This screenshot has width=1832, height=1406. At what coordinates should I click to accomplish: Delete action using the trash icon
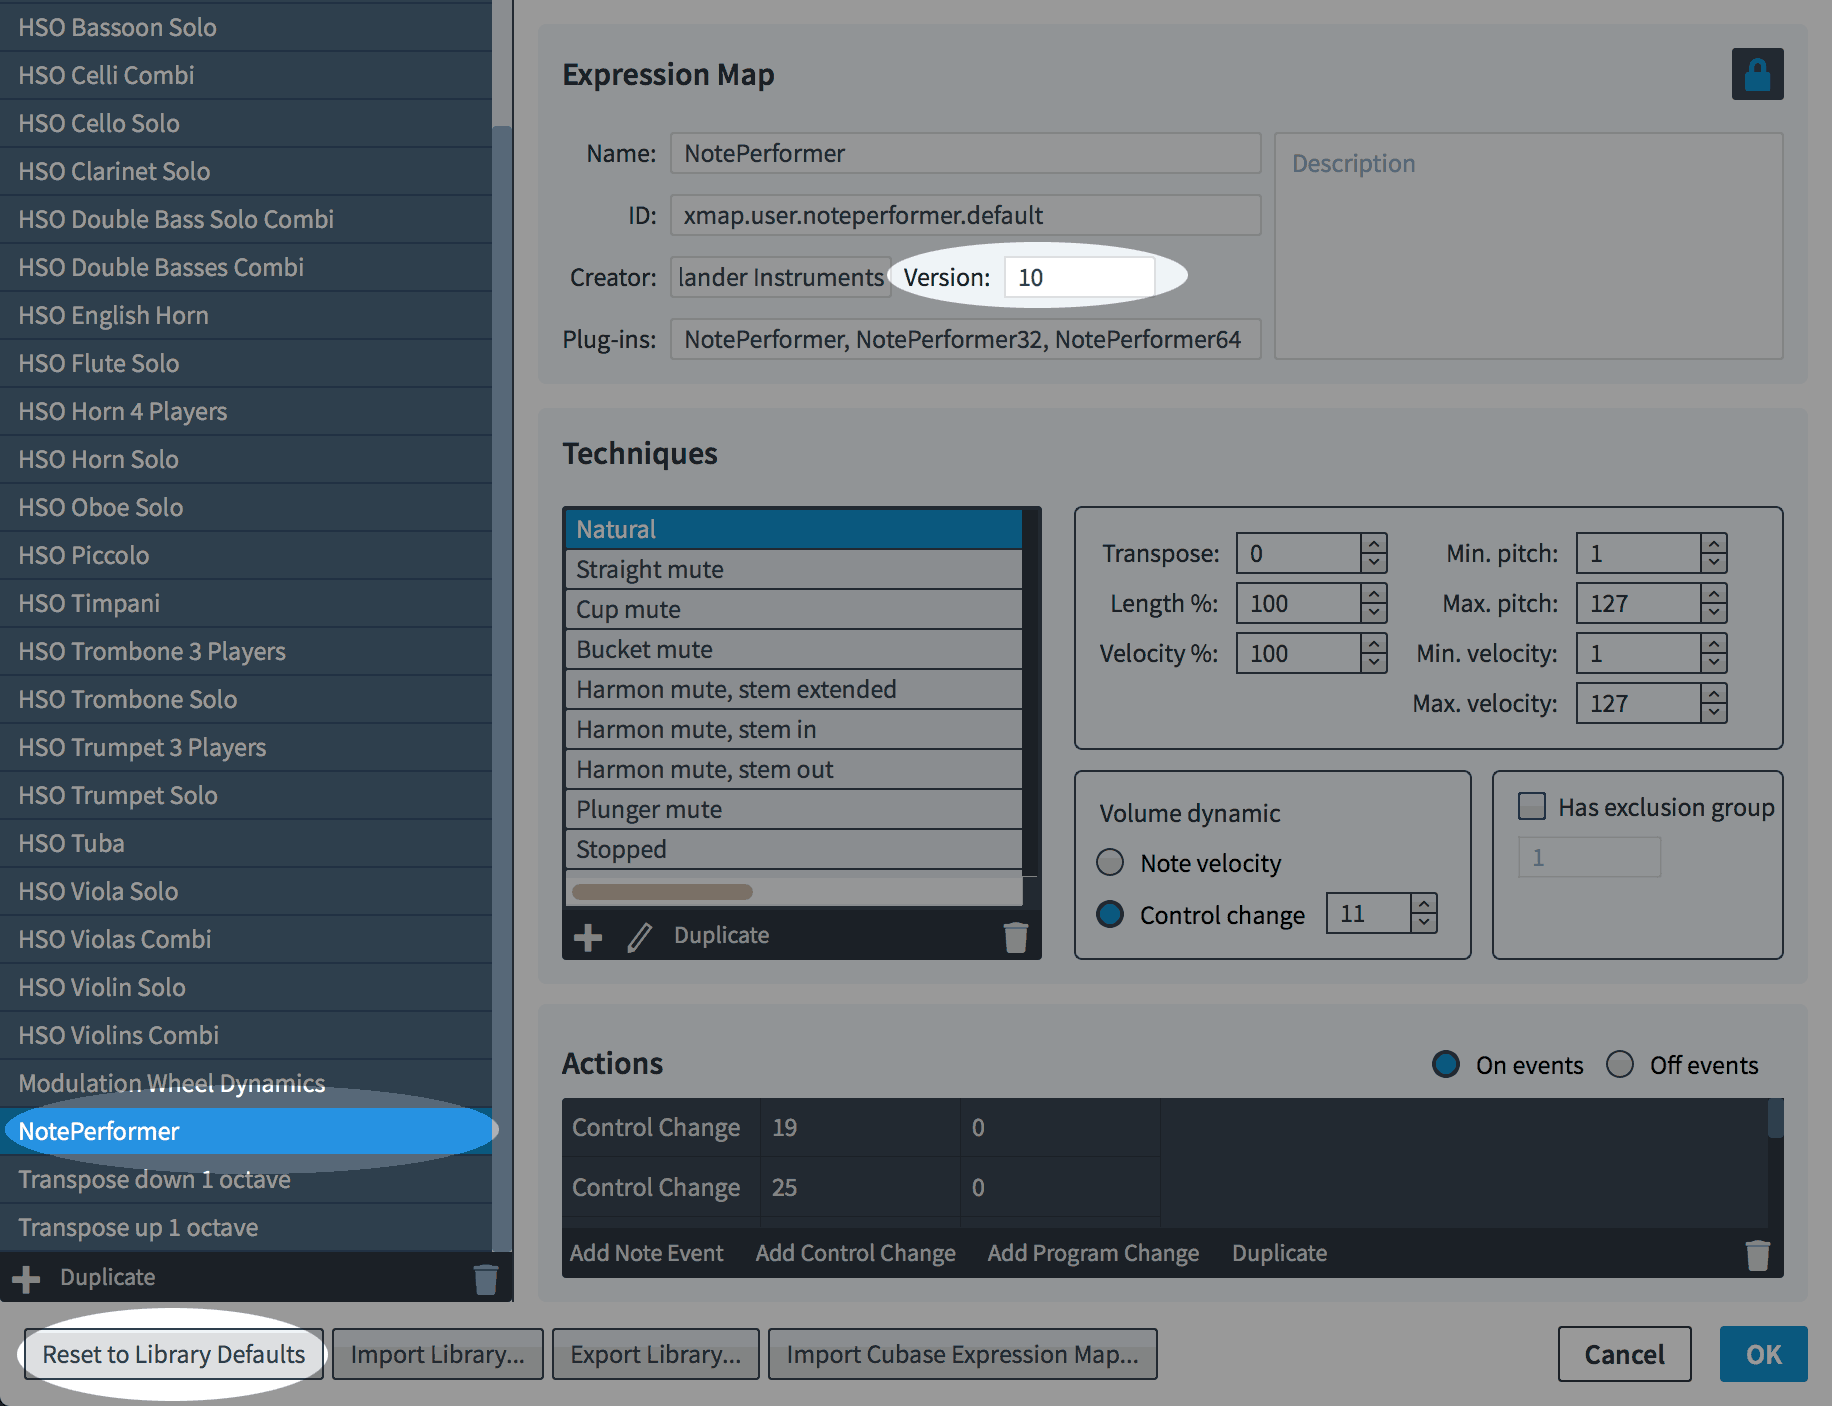[1757, 1254]
